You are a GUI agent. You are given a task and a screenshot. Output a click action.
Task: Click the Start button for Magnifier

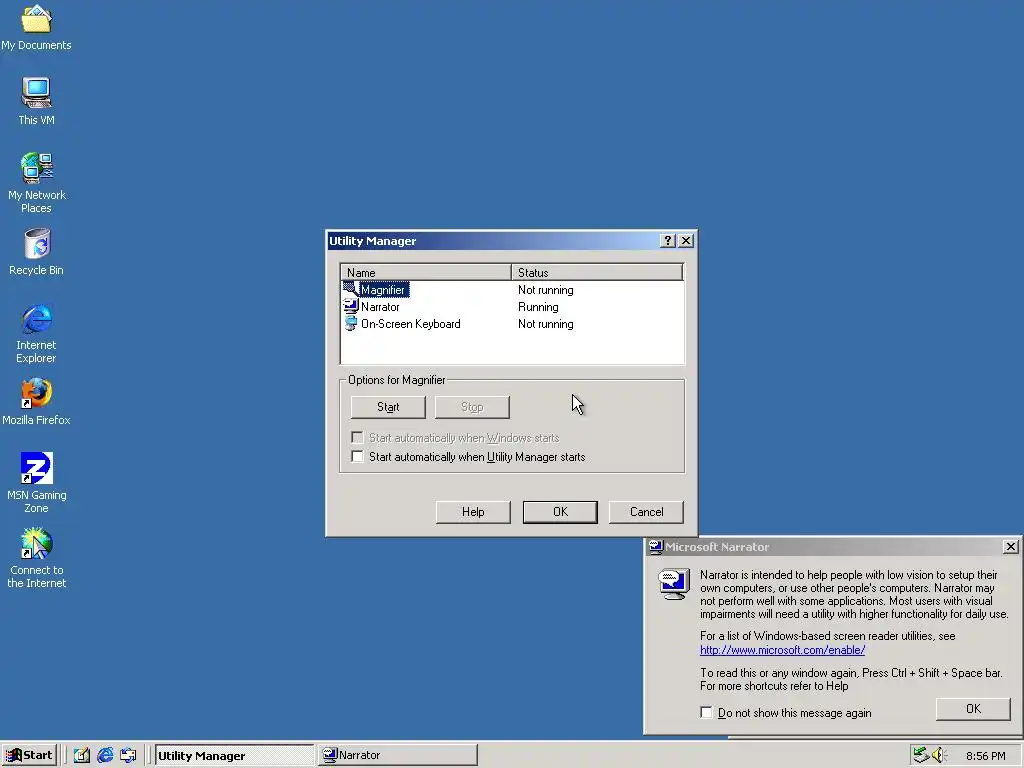[388, 407]
